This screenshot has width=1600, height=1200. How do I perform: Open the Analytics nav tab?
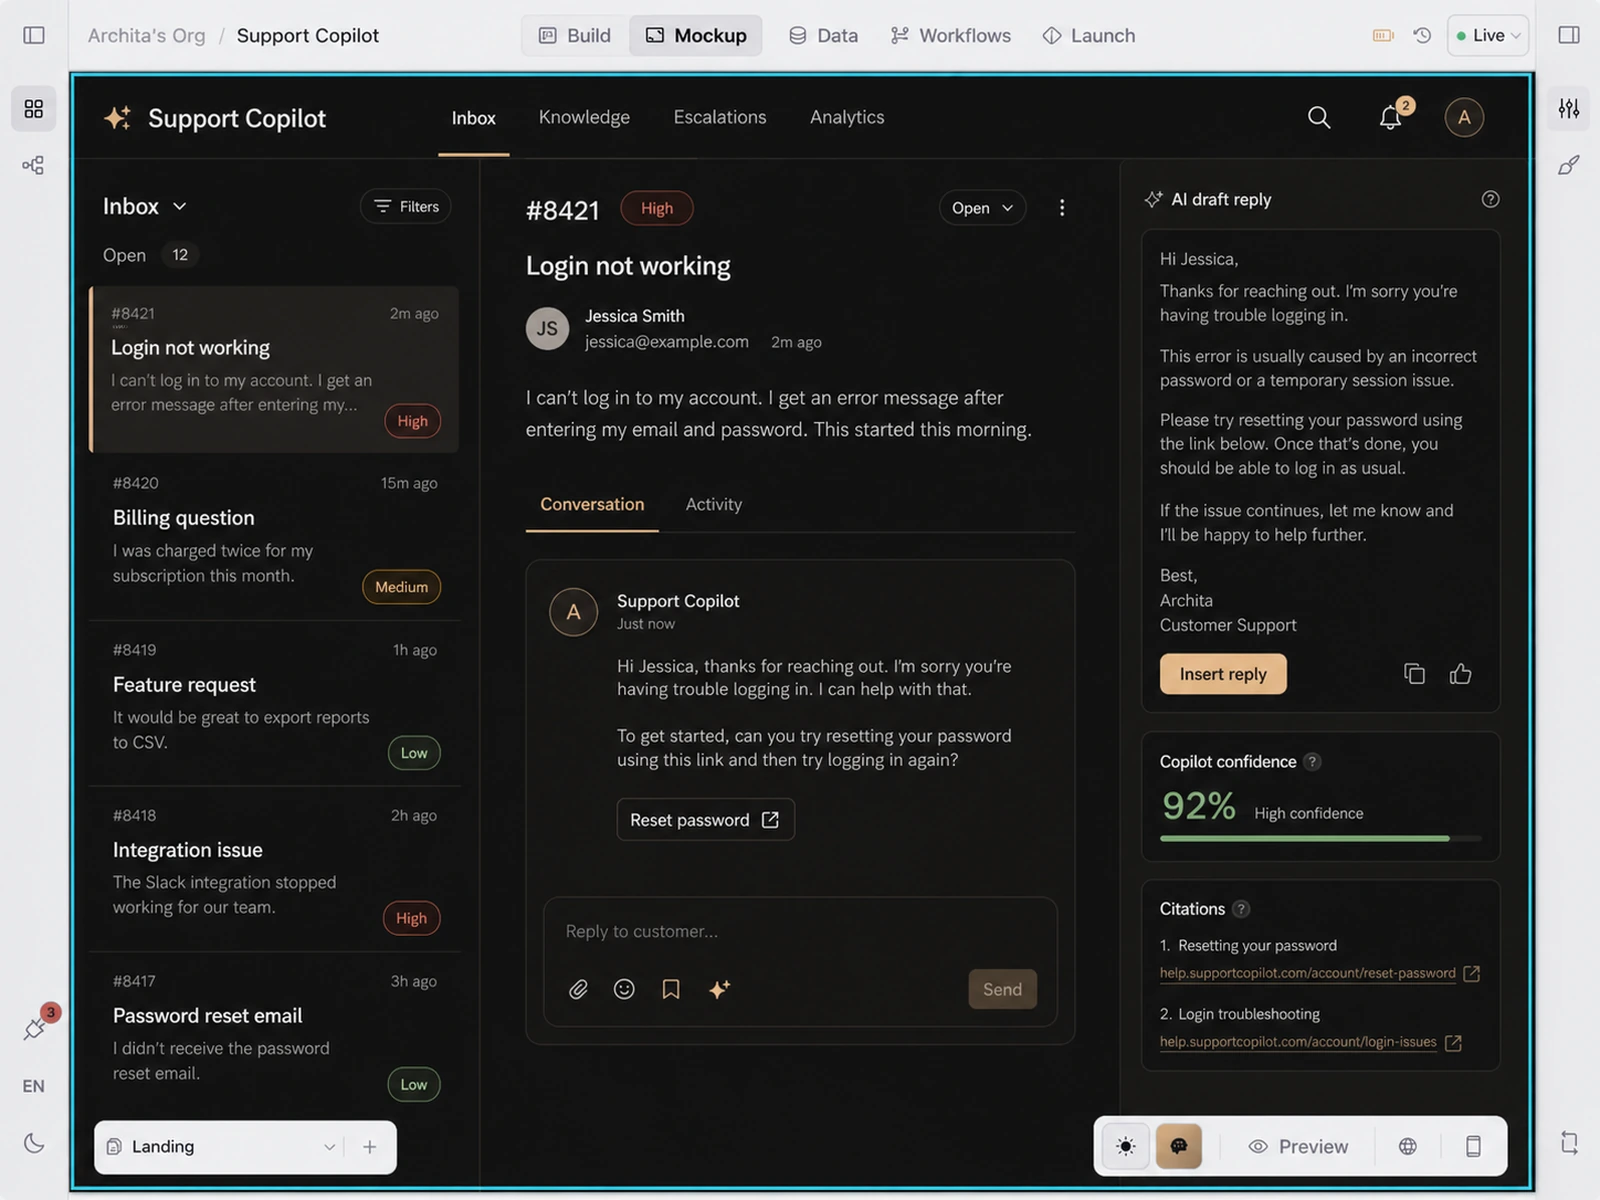tap(847, 117)
